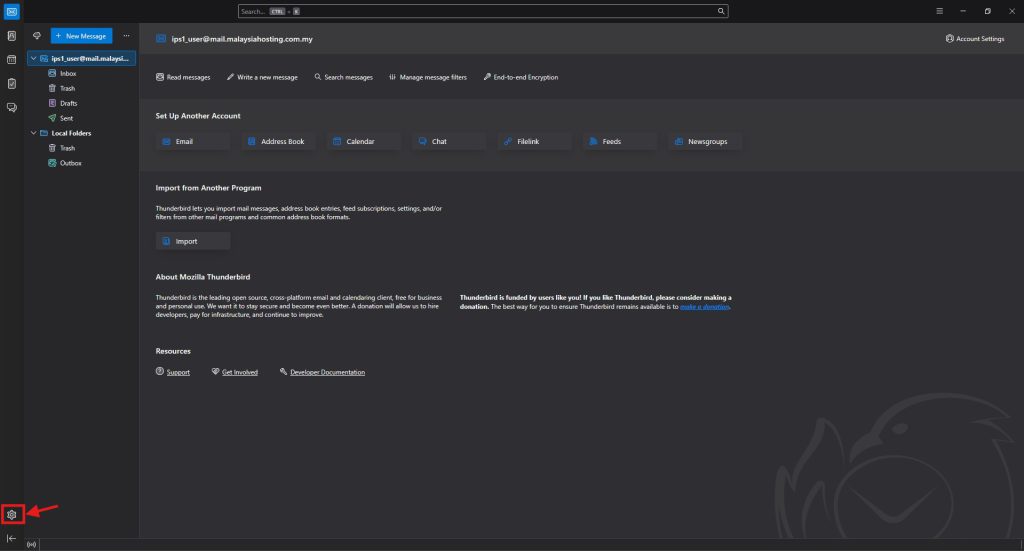This screenshot has width=1024, height=551.
Task: Open the Developer Documentation link
Action: click(x=327, y=372)
